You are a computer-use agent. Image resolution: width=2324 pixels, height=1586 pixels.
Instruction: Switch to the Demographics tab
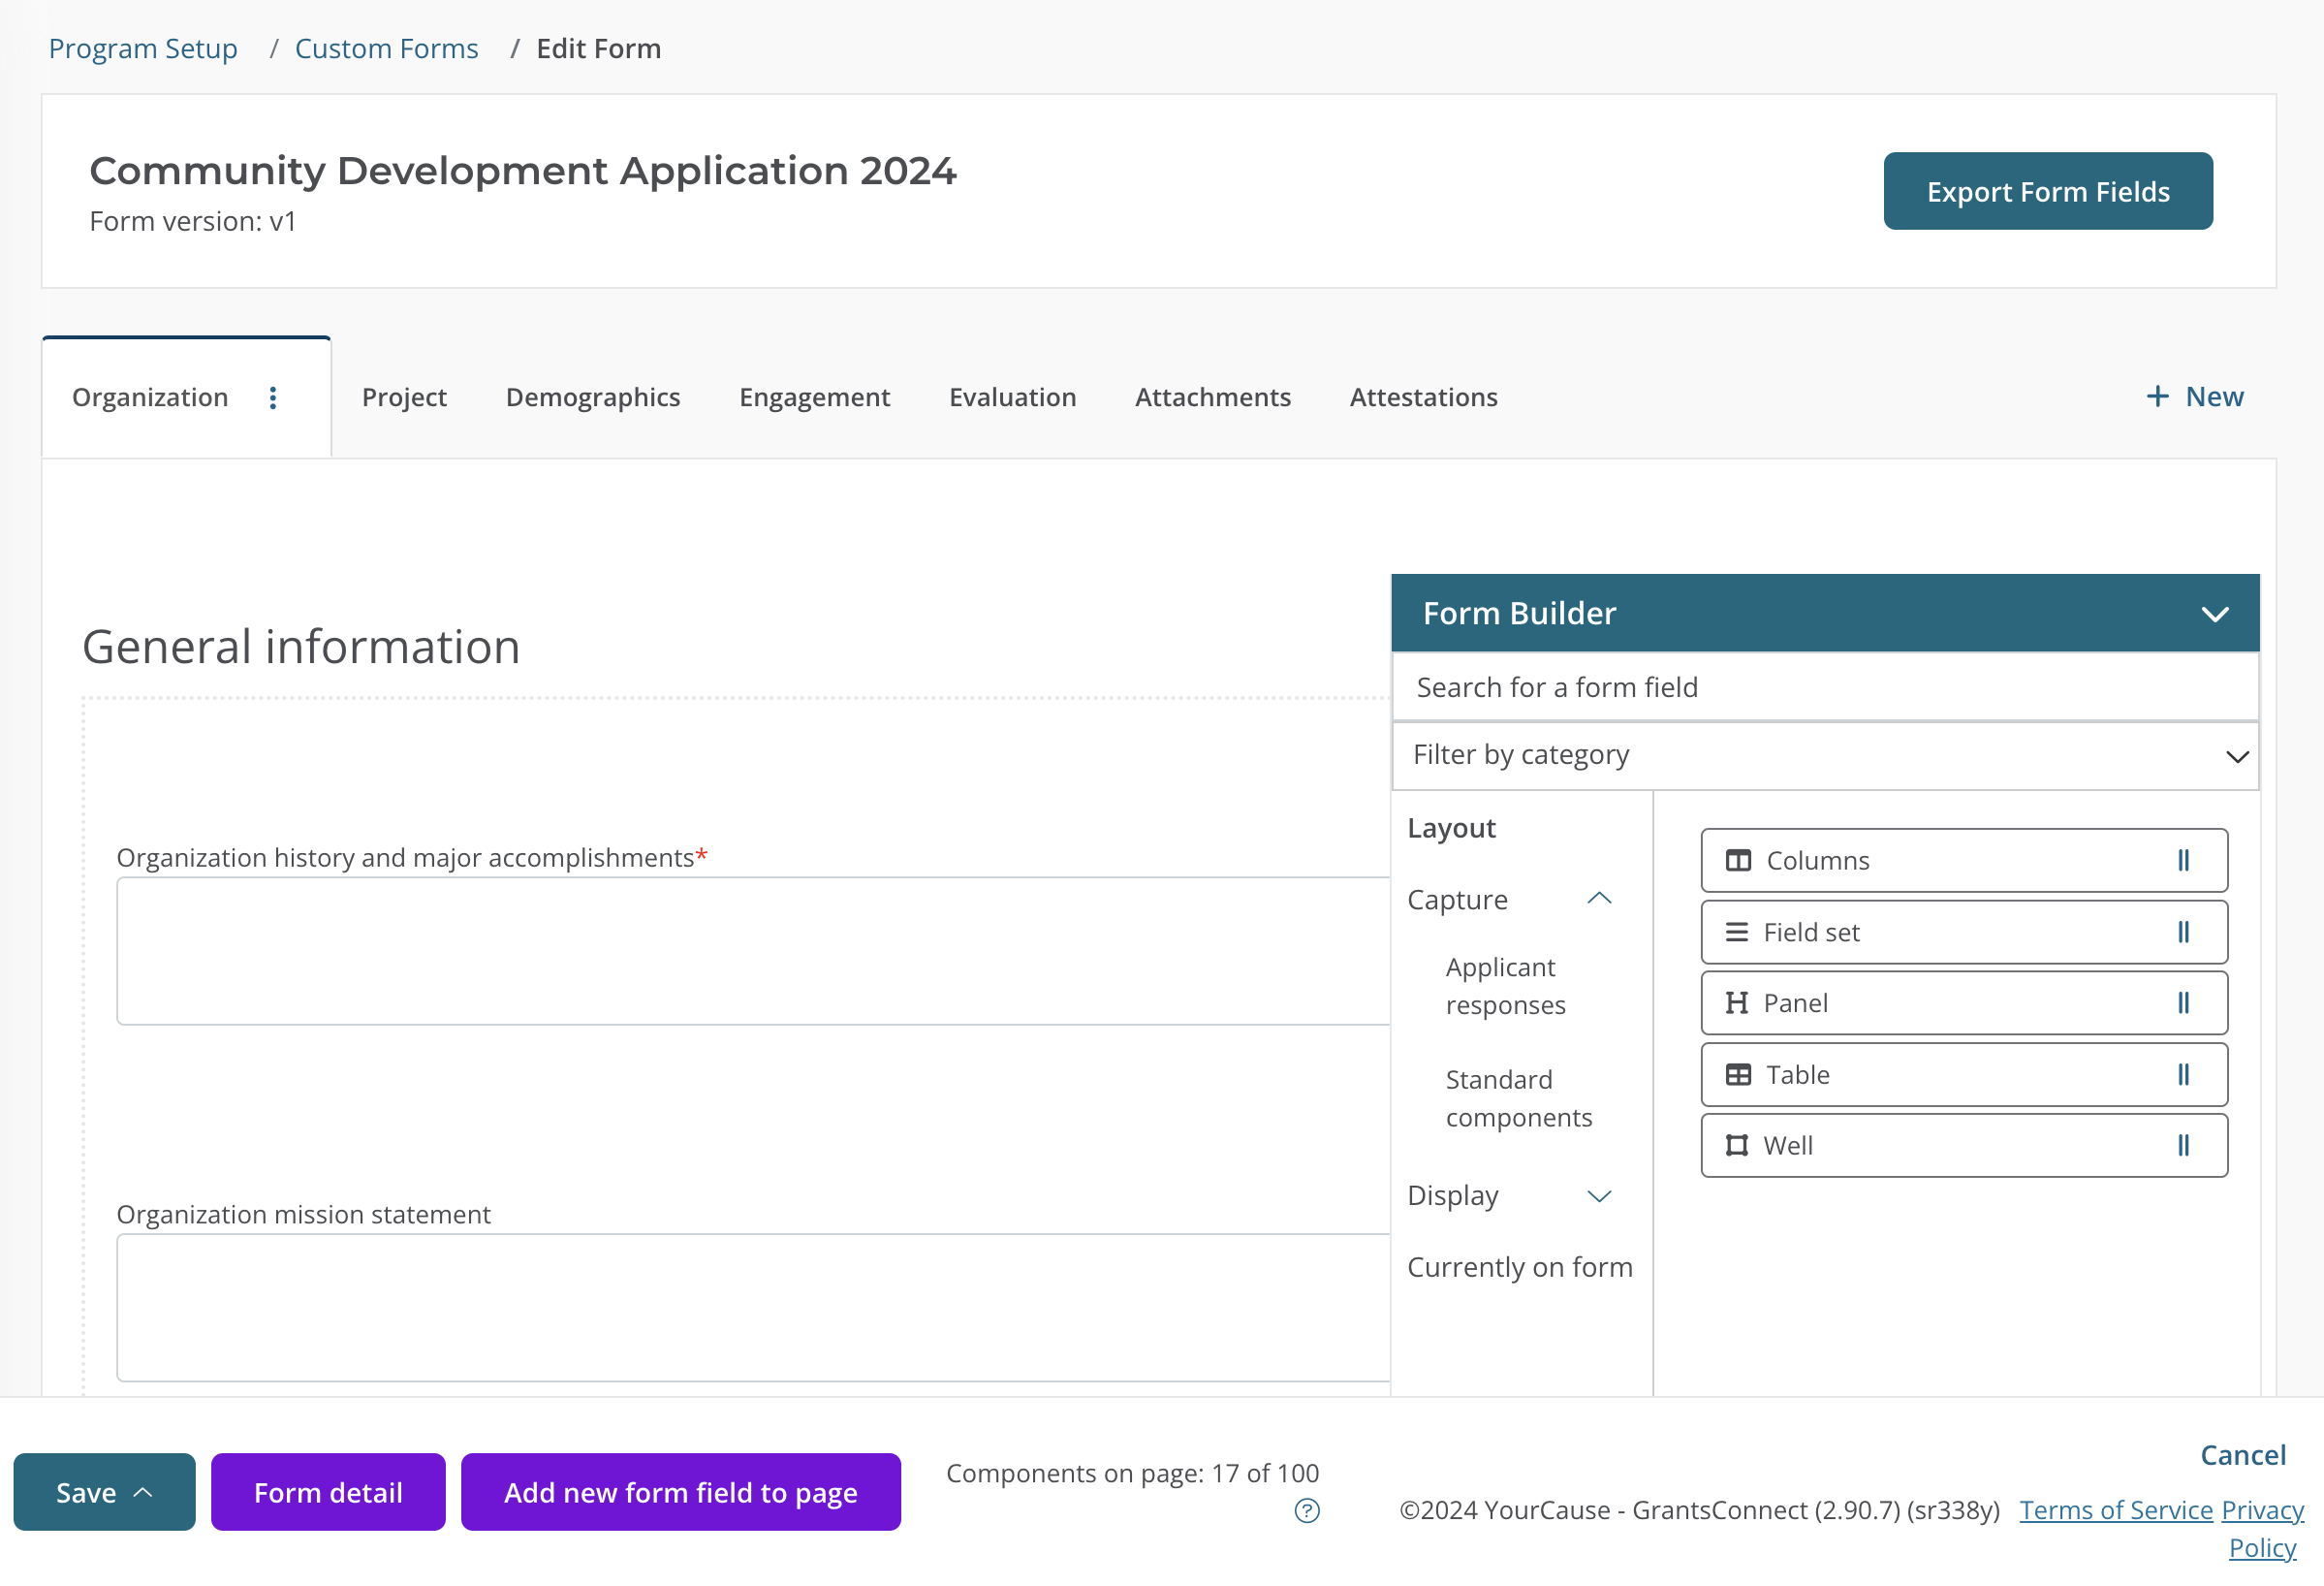click(x=593, y=397)
